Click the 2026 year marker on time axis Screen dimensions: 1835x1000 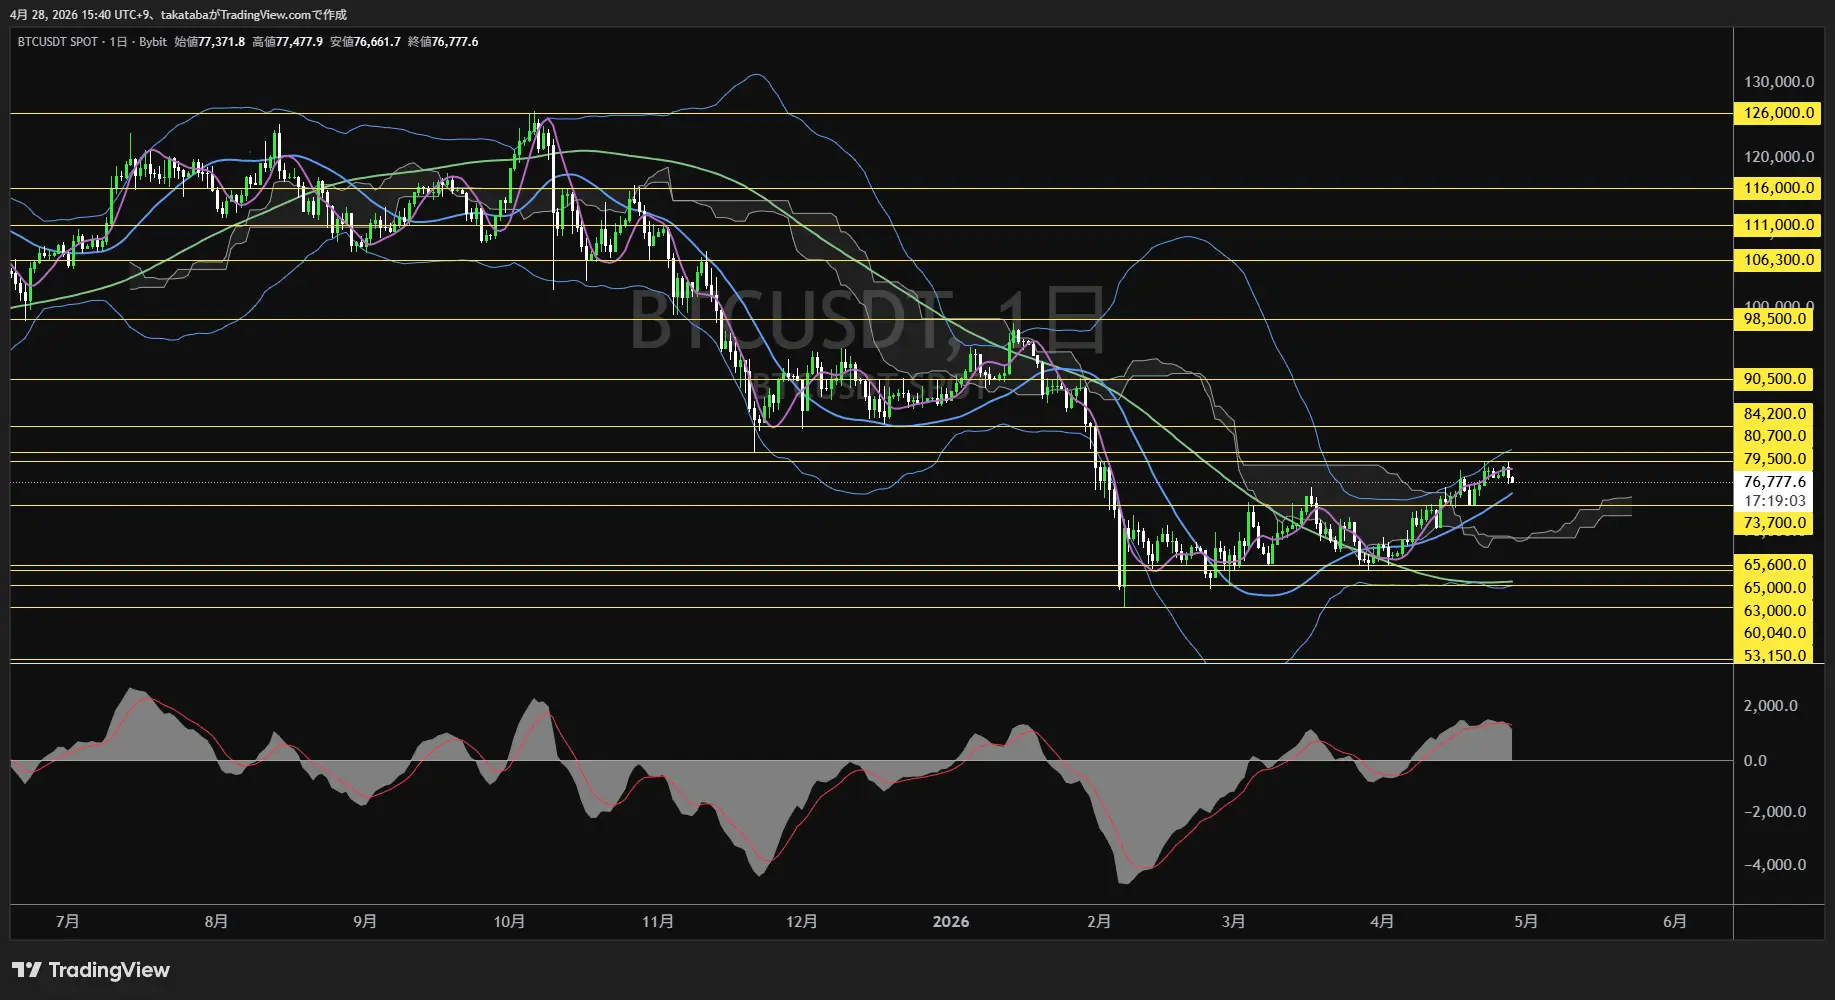coord(950,922)
